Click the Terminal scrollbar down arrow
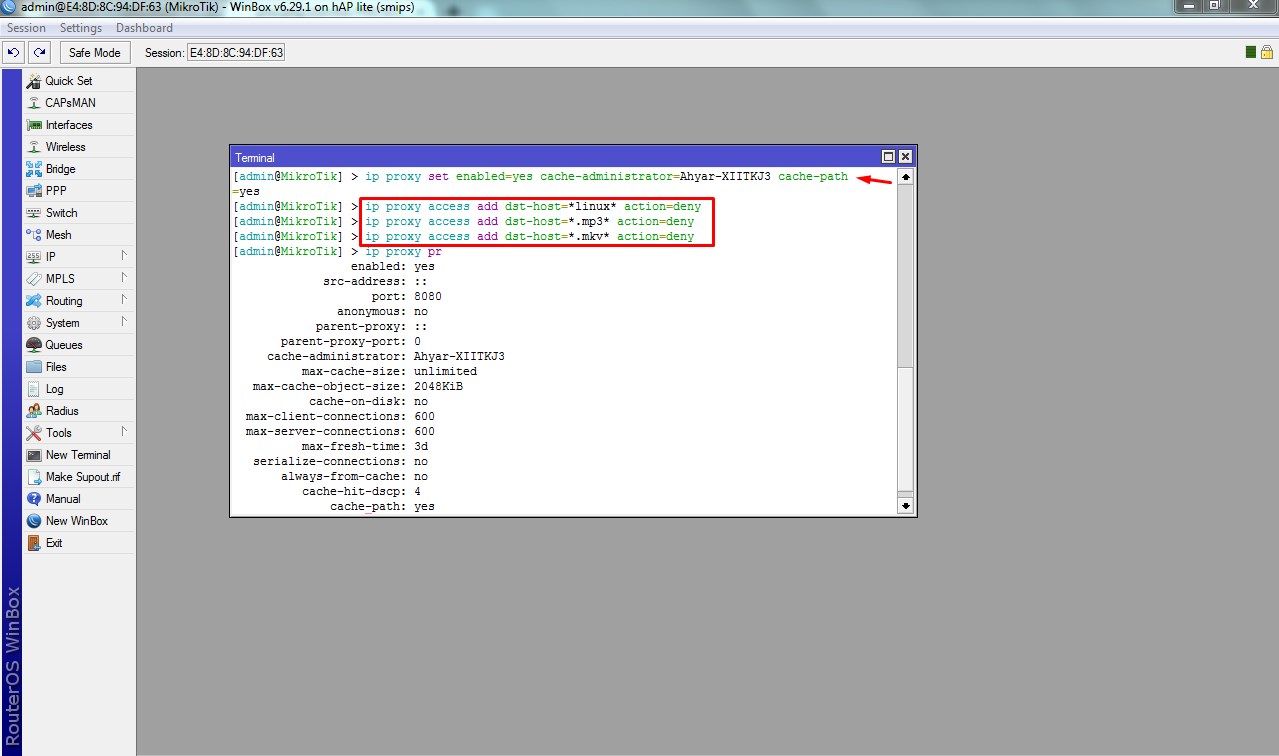The image size is (1279, 756). tap(905, 506)
